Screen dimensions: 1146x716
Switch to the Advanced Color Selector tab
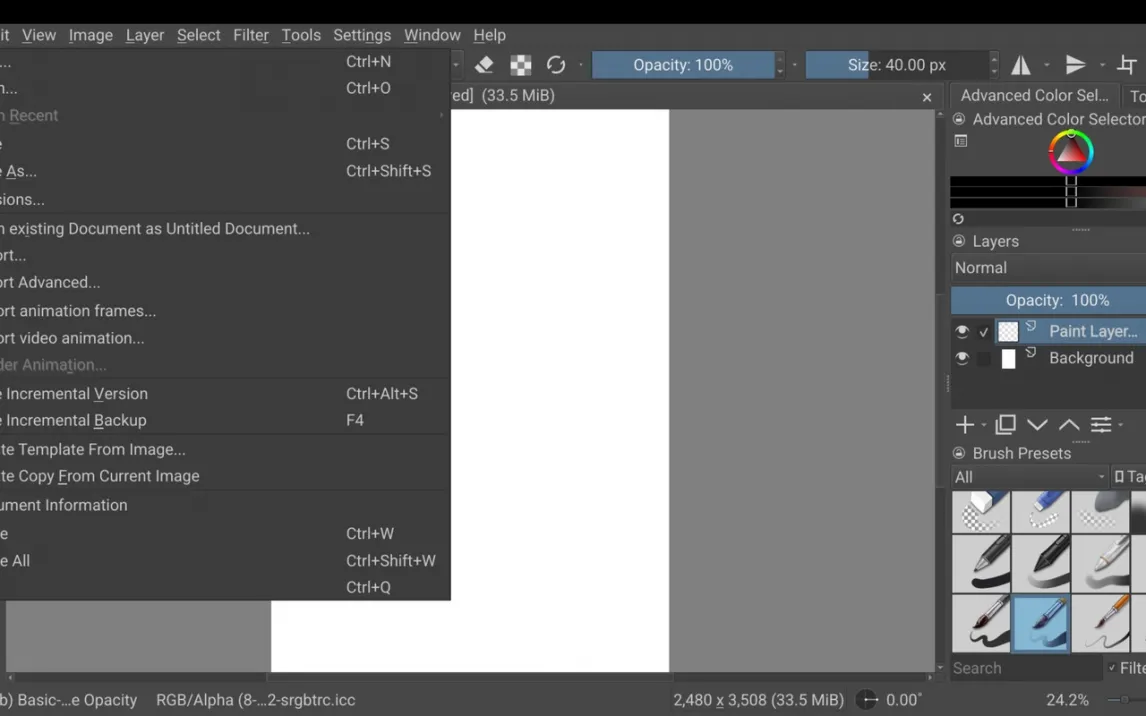click(x=1034, y=96)
